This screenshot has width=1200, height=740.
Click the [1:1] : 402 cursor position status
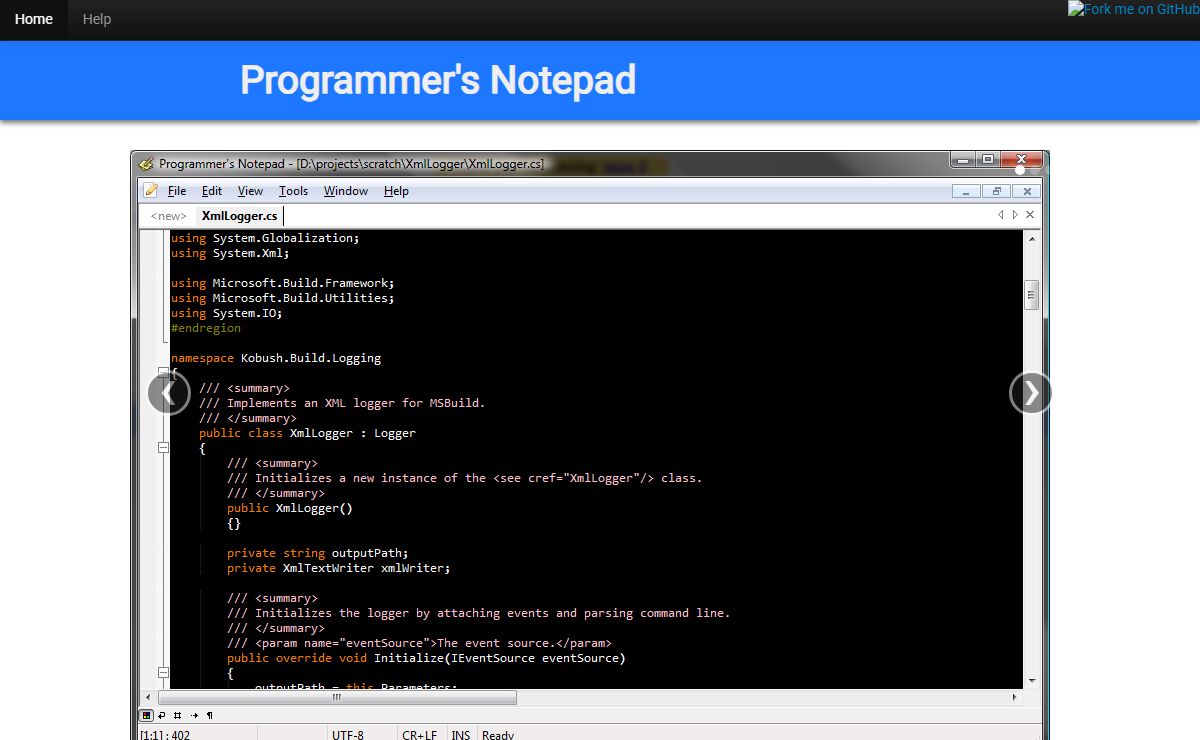coord(165,735)
